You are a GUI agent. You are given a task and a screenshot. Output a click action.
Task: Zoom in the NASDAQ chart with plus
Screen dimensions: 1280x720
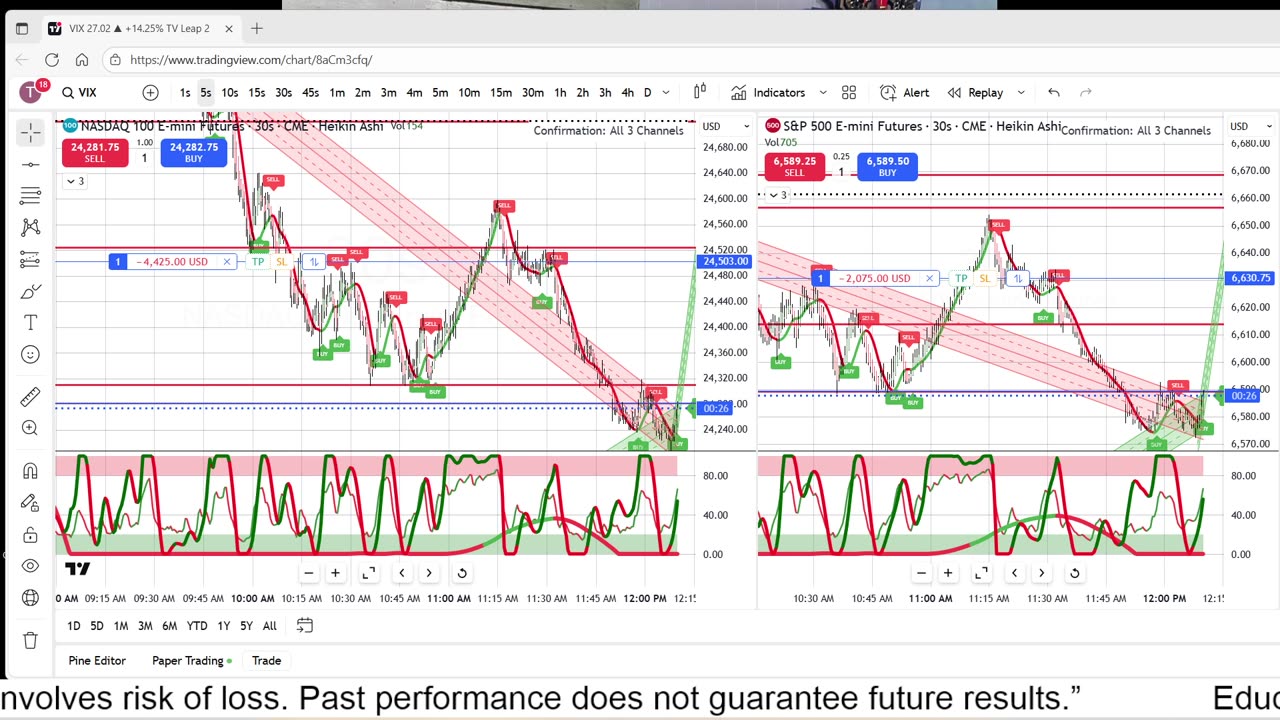click(336, 573)
